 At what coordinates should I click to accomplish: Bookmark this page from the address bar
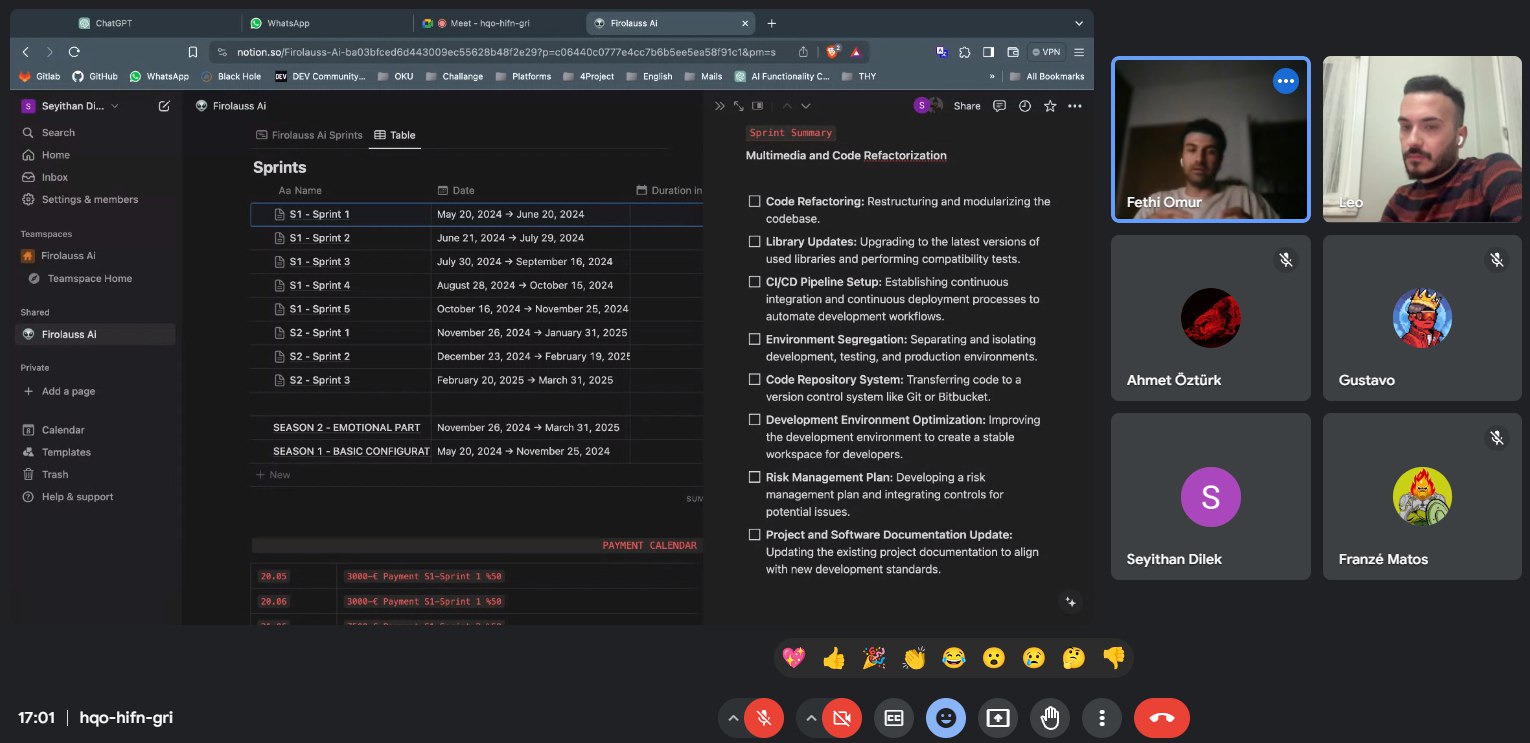click(x=193, y=52)
